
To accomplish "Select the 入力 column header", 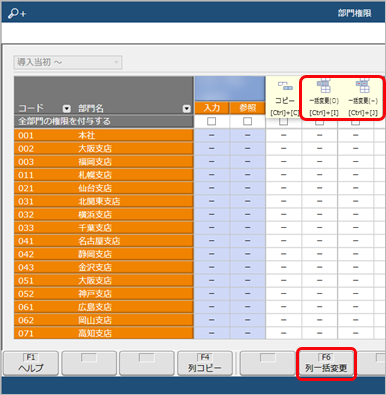I will click(x=212, y=108).
